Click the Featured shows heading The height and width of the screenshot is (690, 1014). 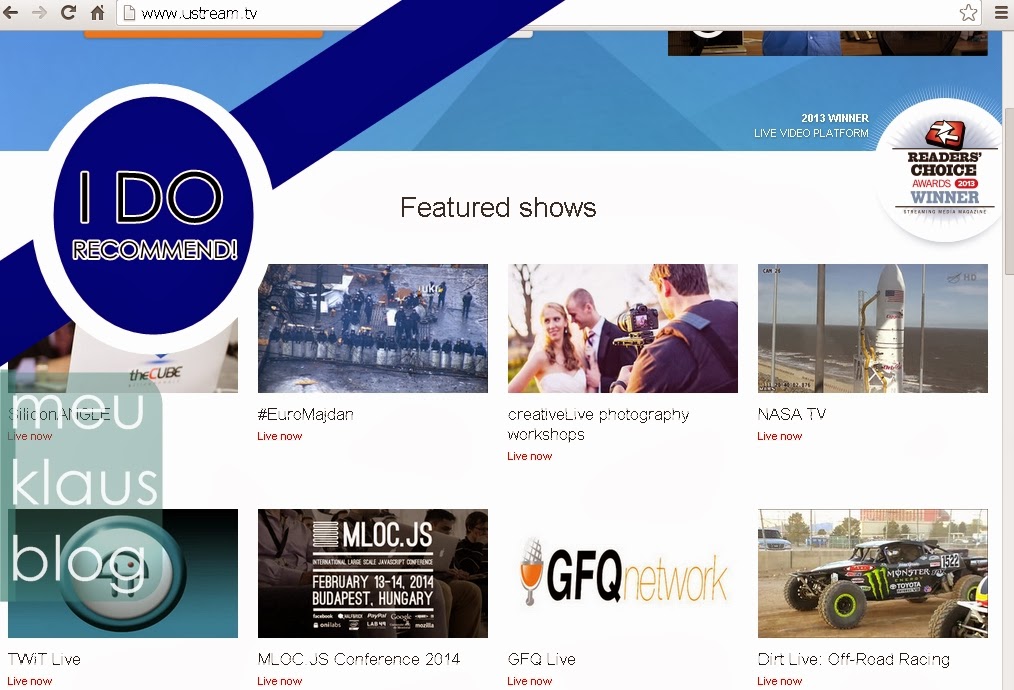click(498, 208)
